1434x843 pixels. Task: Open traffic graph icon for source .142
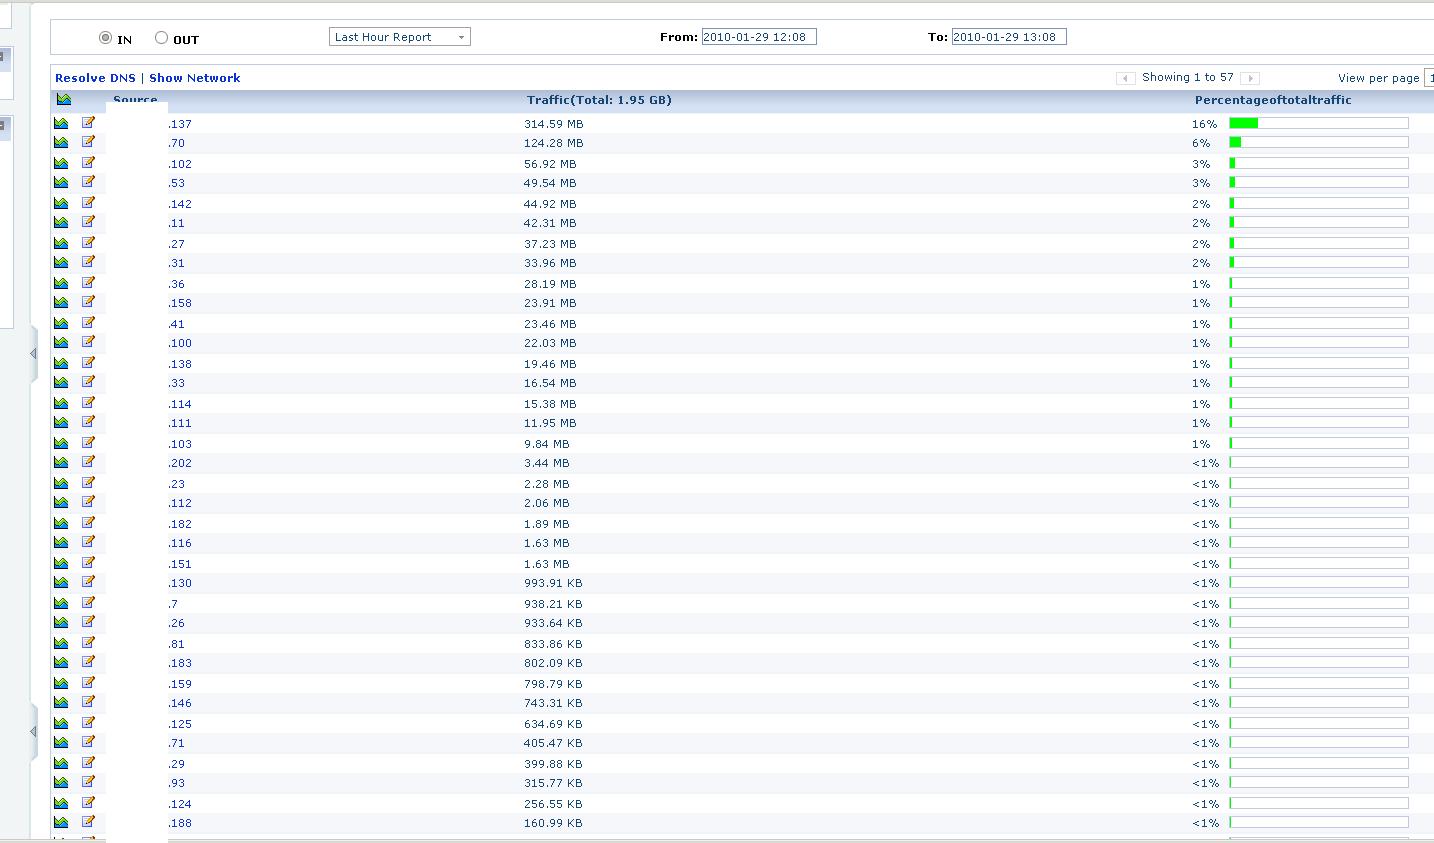point(61,203)
